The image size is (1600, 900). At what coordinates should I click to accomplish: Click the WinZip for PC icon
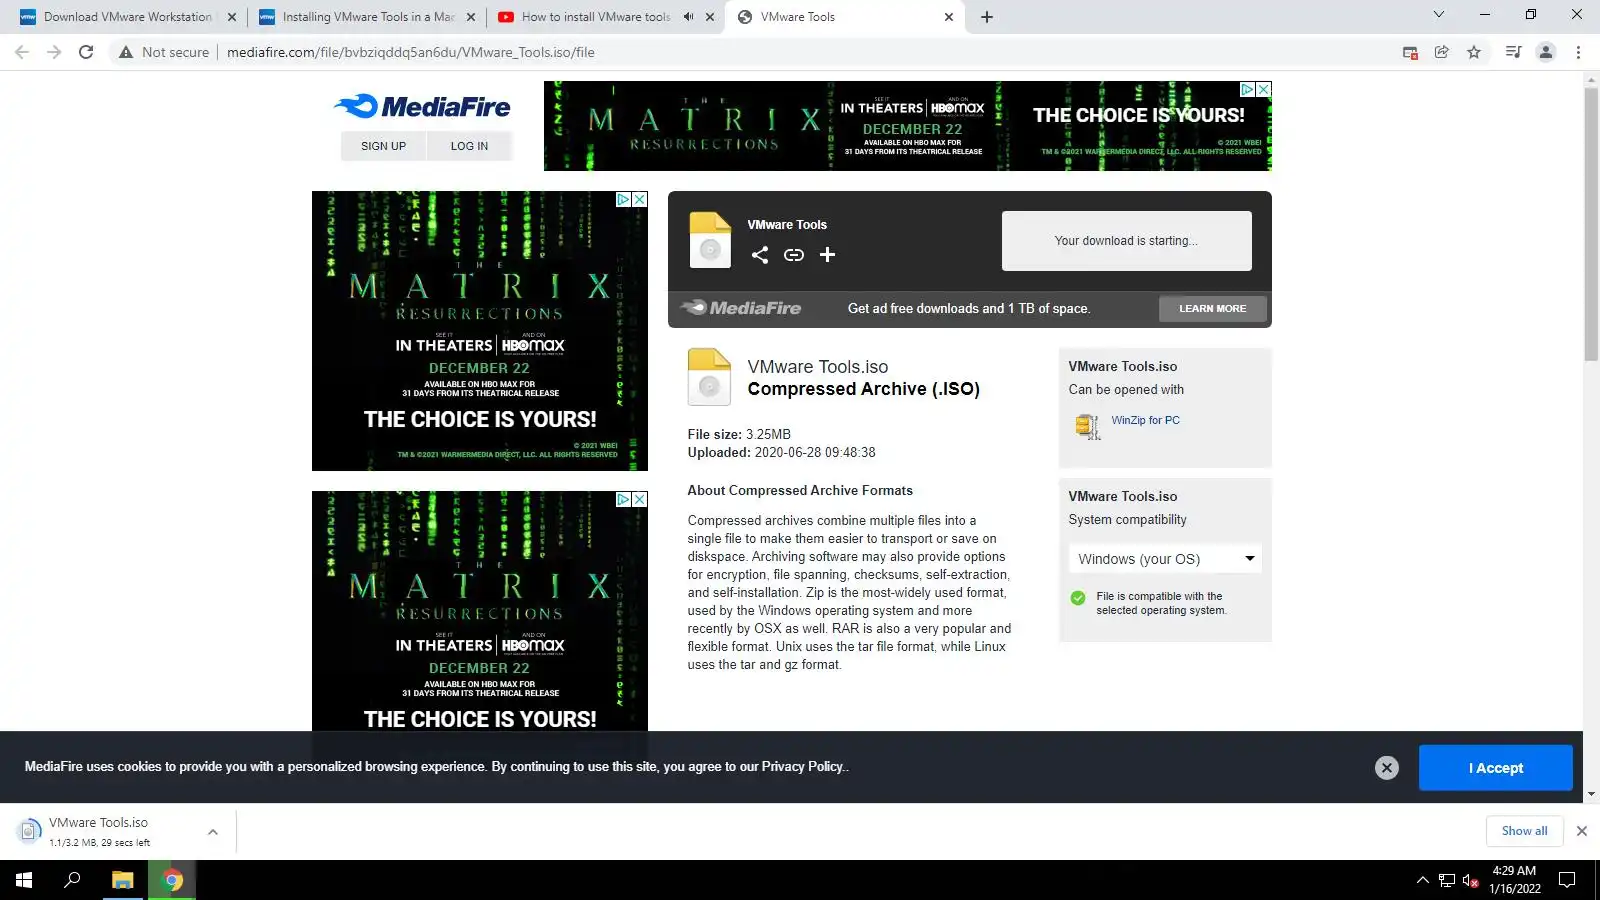point(1087,427)
